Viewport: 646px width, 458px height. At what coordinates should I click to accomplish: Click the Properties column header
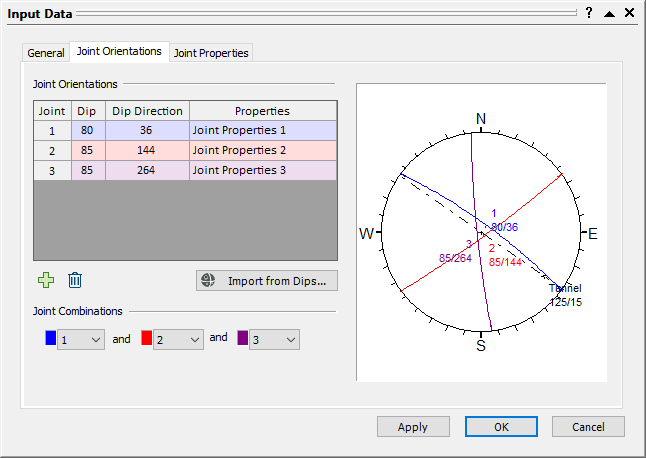[x=263, y=111]
